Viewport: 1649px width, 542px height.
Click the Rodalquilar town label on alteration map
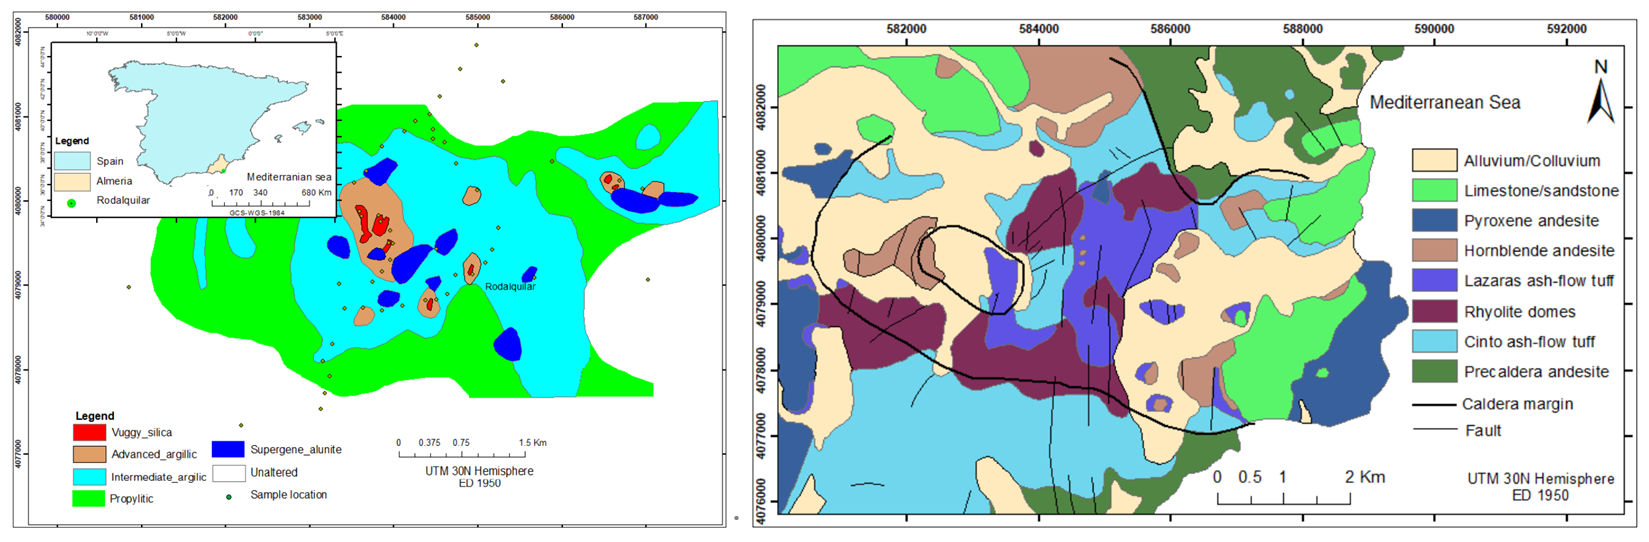pos(510,287)
